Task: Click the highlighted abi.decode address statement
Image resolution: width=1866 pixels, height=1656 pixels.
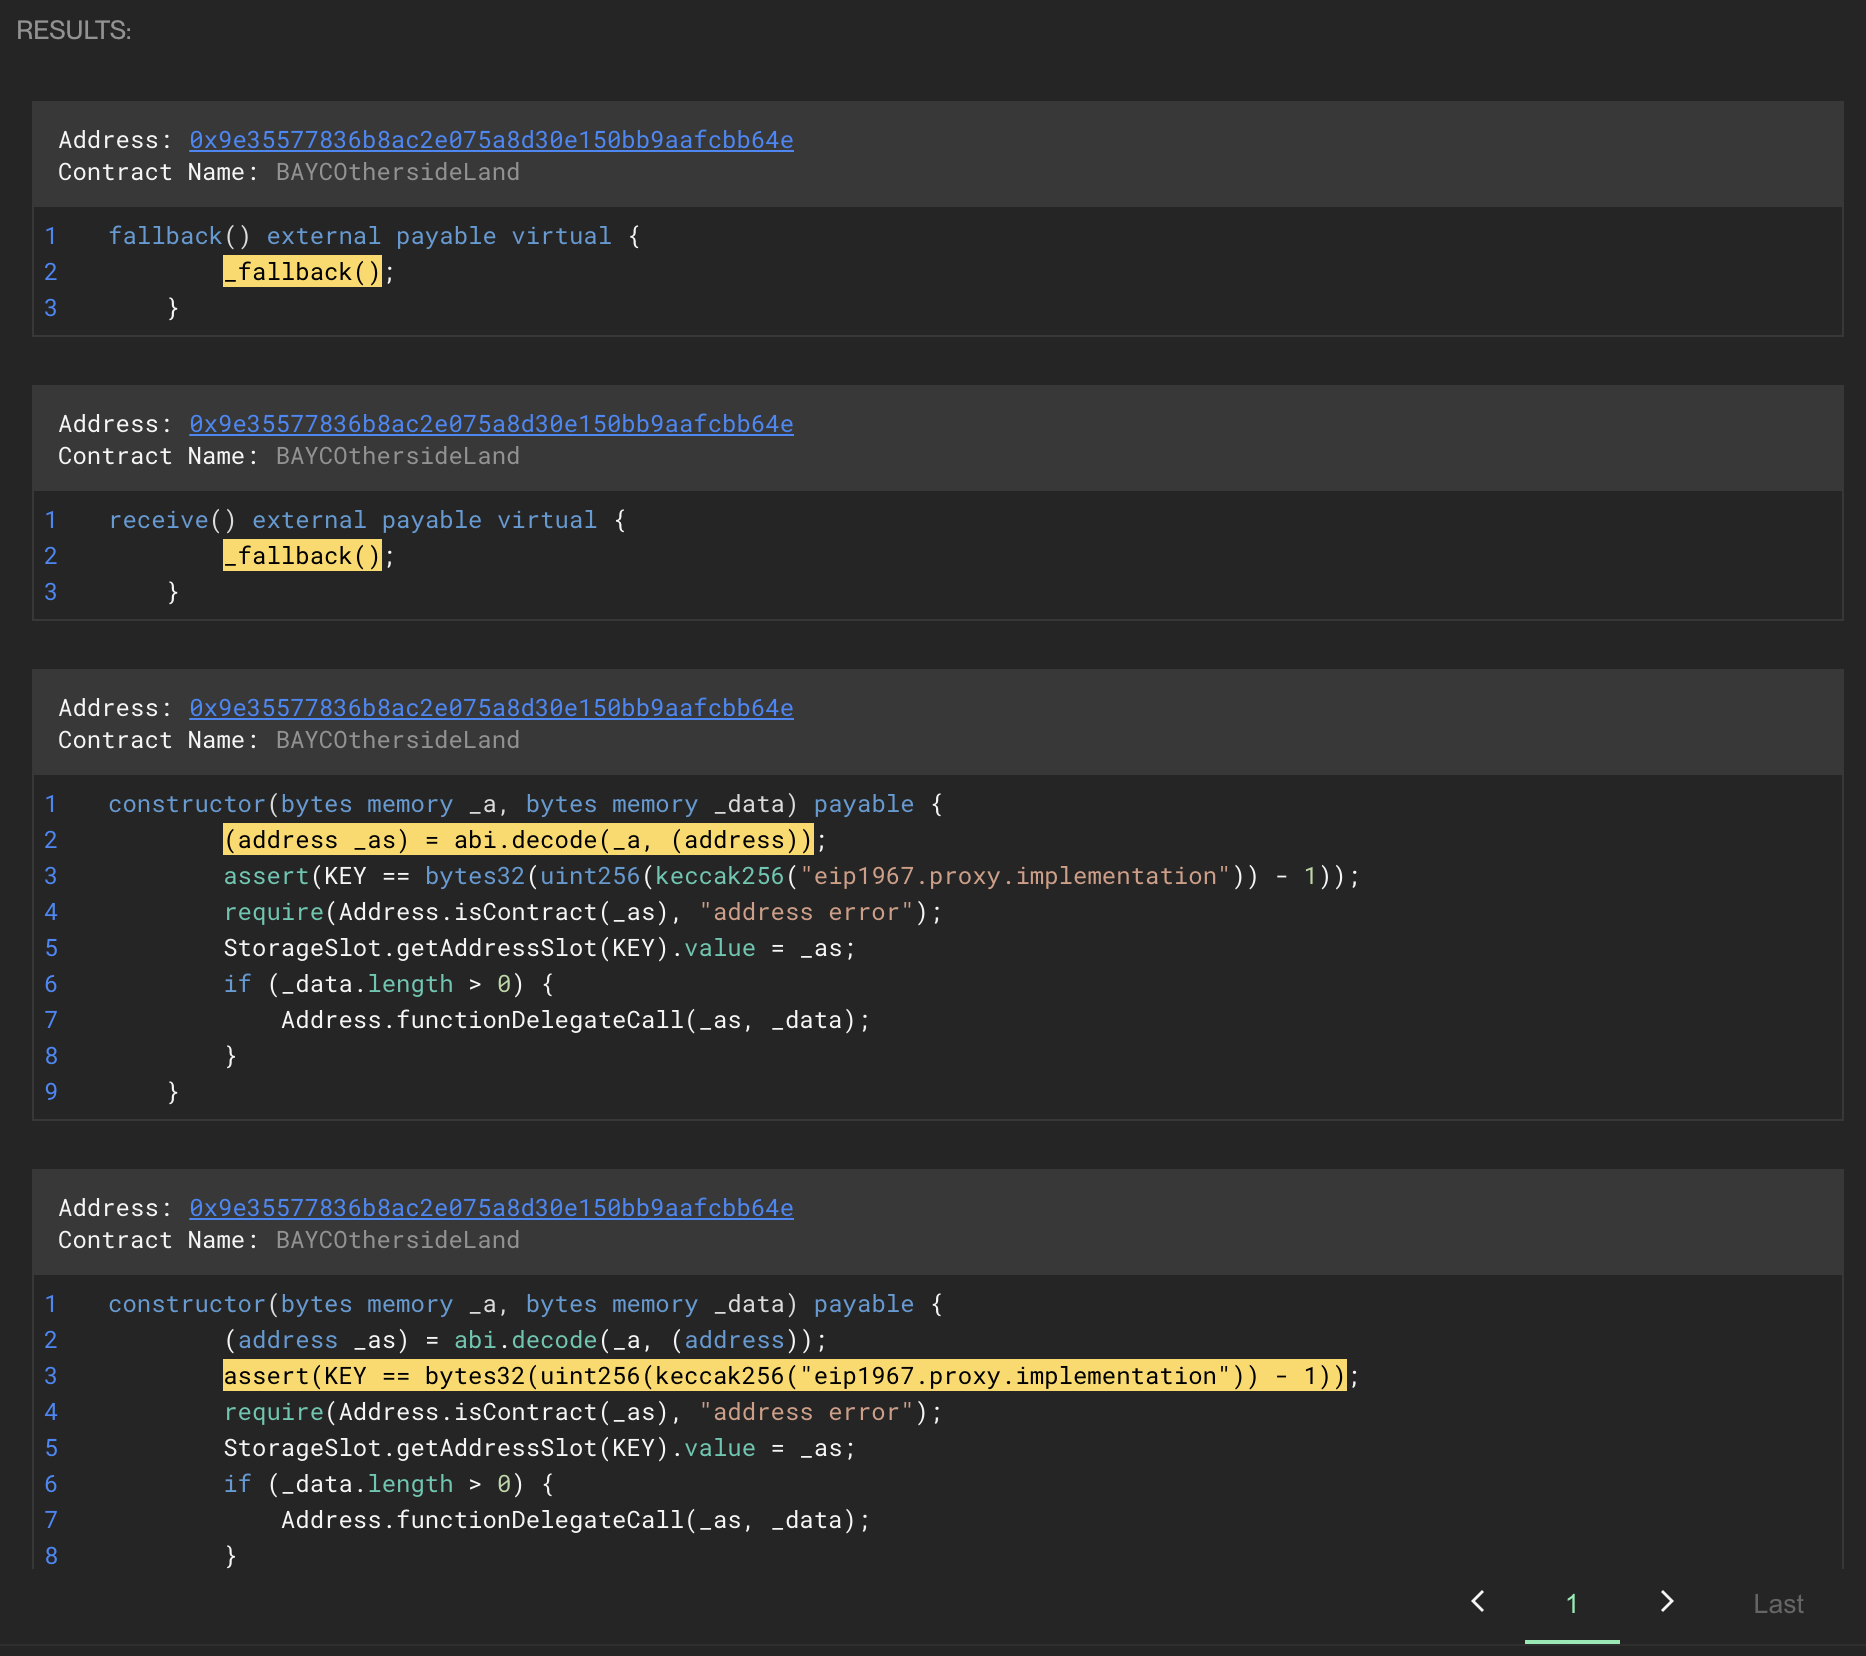Action: tap(517, 840)
